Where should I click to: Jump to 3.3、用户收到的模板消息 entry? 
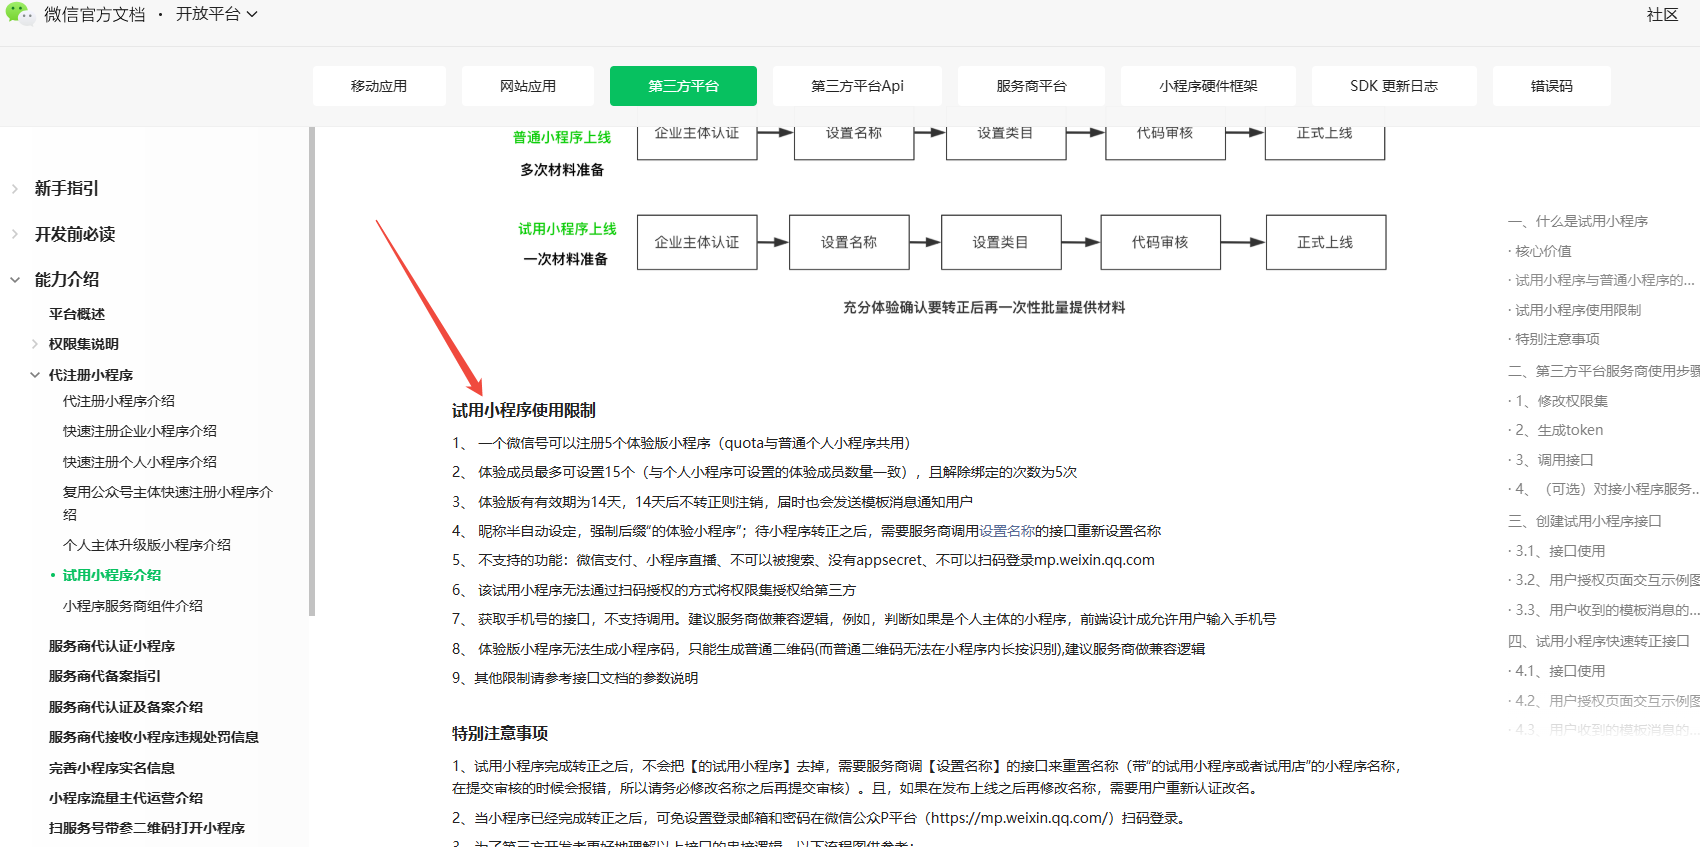point(1606,610)
